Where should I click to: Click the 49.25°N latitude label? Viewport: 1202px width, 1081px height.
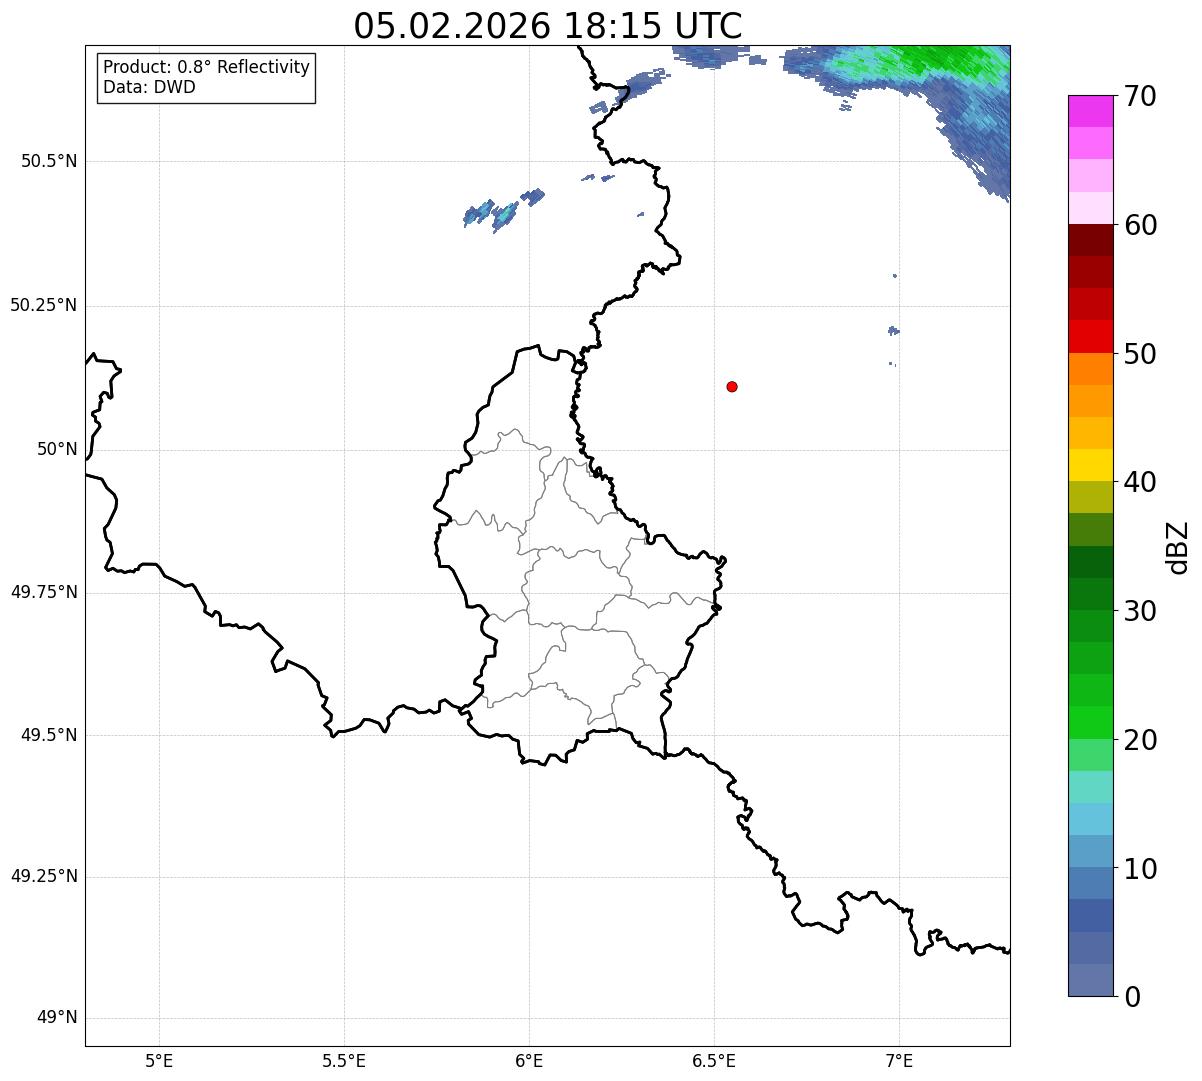tap(44, 877)
